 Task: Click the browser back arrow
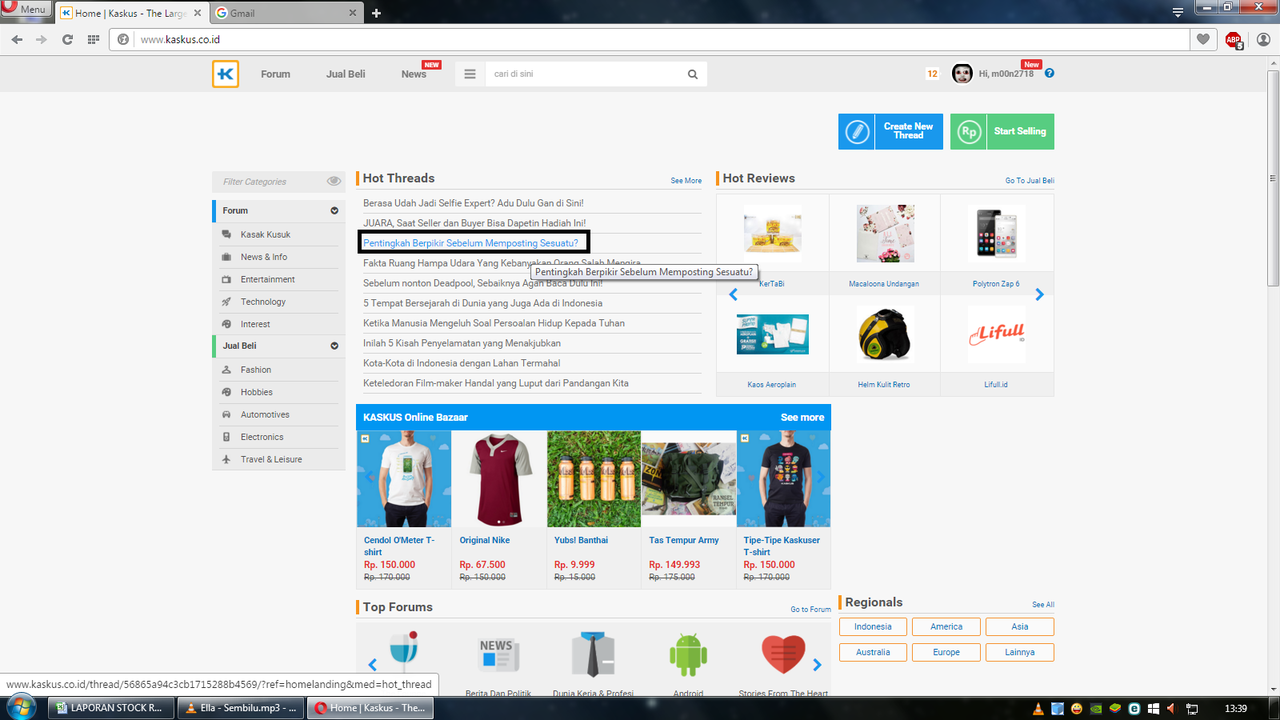(x=17, y=39)
